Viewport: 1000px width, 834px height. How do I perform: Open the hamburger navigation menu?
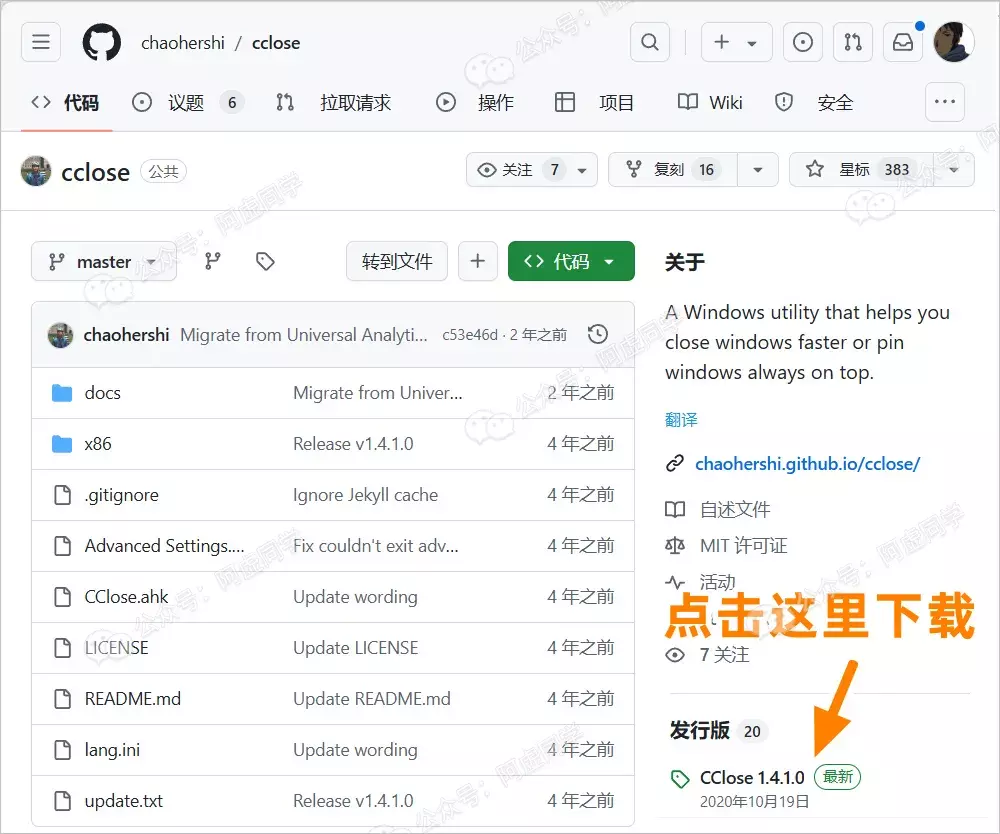click(41, 42)
